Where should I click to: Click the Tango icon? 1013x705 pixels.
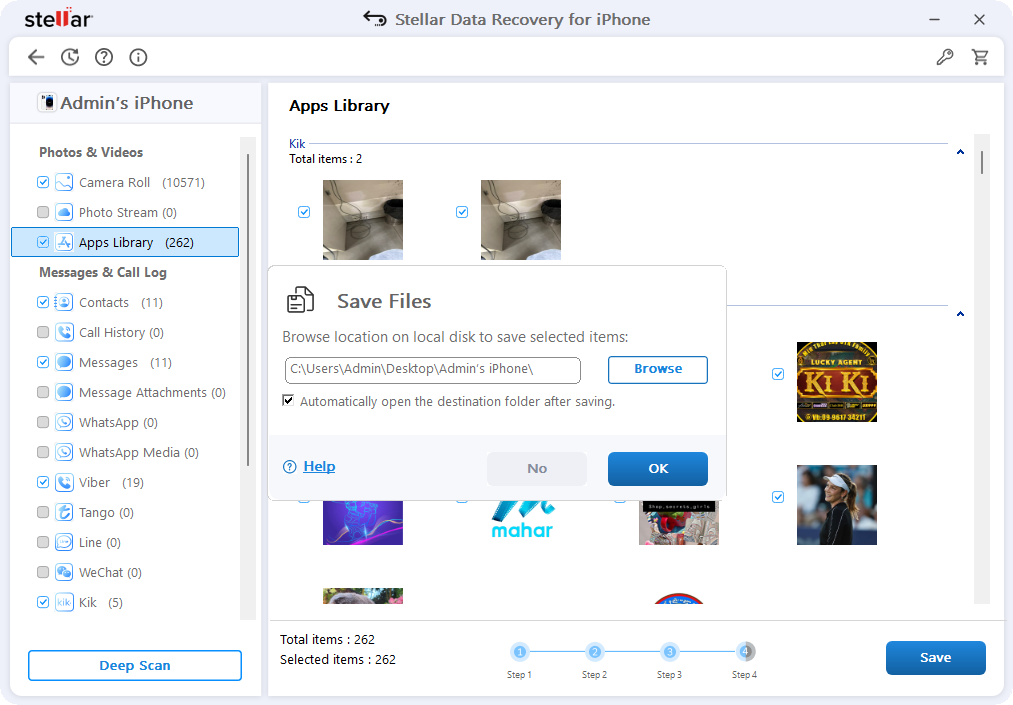tap(64, 512)
